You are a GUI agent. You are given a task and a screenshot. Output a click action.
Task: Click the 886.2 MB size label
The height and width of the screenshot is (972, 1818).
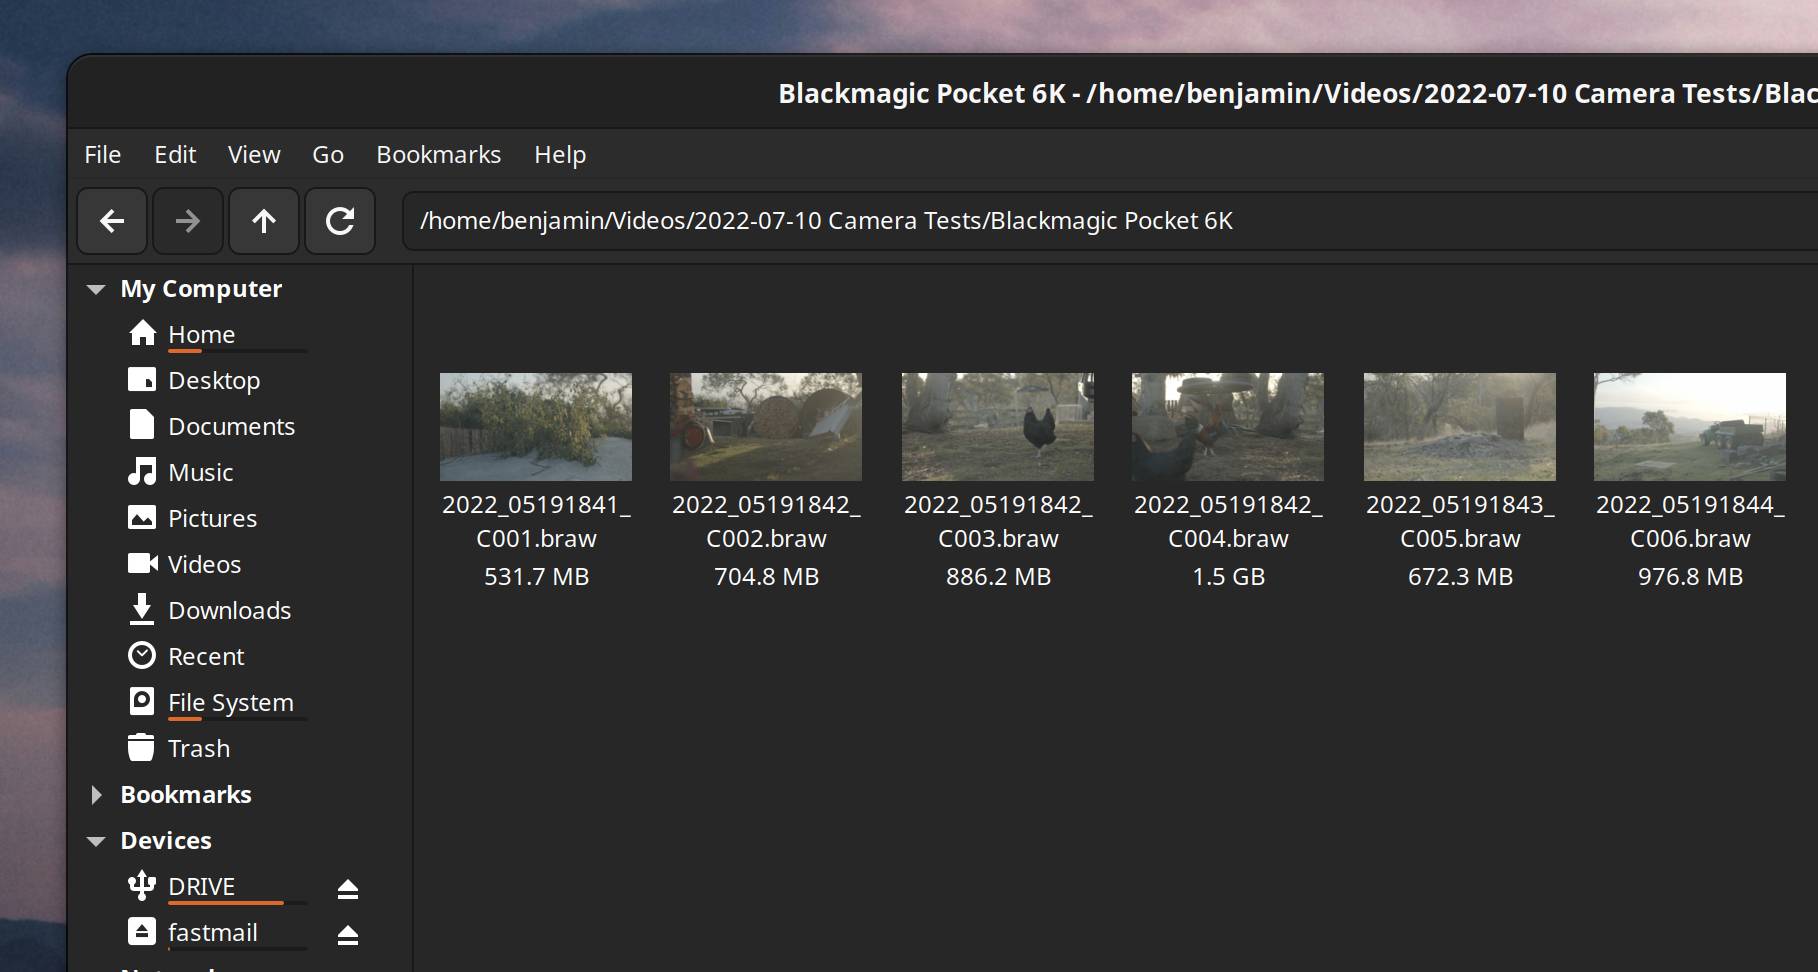click(998, 577)
